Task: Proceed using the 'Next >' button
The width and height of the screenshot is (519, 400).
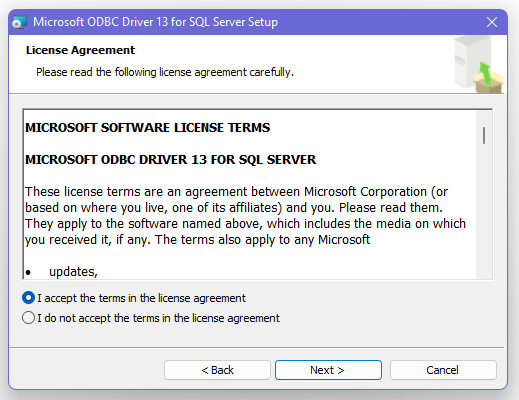Action: (328, 370)
